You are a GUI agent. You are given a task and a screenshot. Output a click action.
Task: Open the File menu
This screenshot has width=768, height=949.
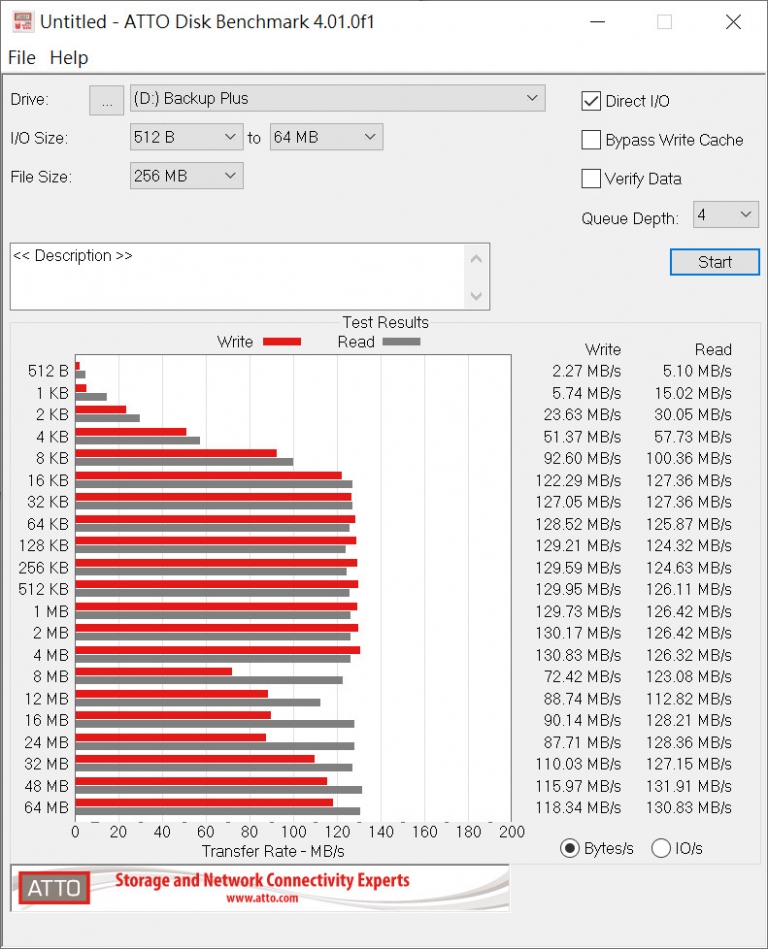[22, 57]
